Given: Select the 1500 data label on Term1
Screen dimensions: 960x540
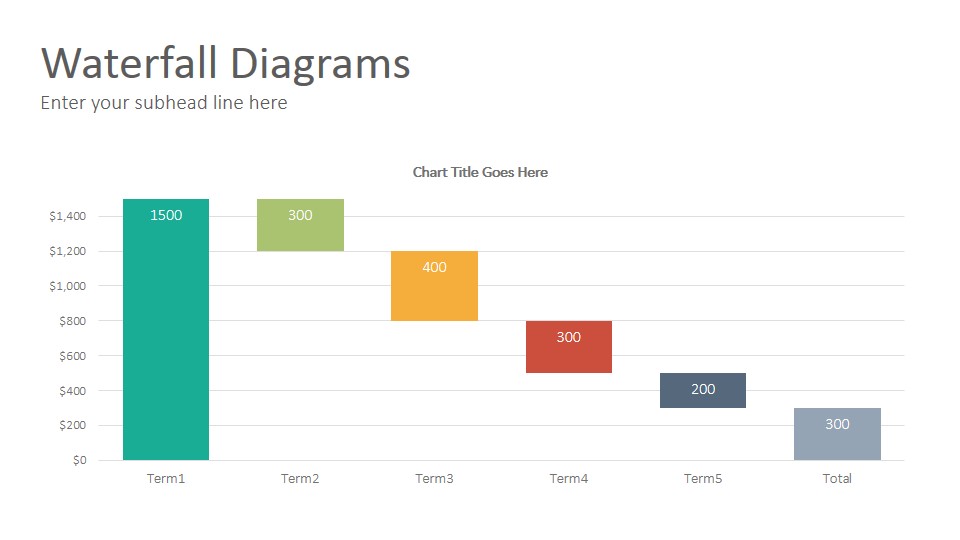Looking at the screenshot, I should coord(166,215).
